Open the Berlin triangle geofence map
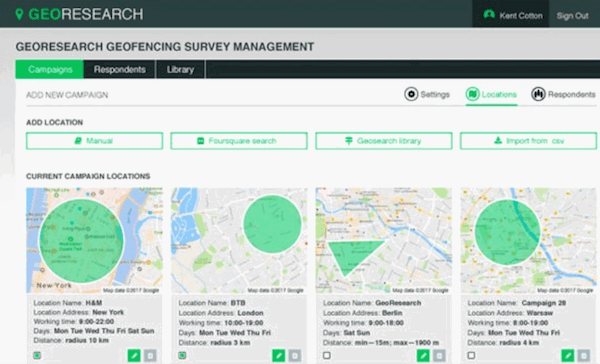The height and width of the screenshot is (364, 600). [x=384, y=240]
